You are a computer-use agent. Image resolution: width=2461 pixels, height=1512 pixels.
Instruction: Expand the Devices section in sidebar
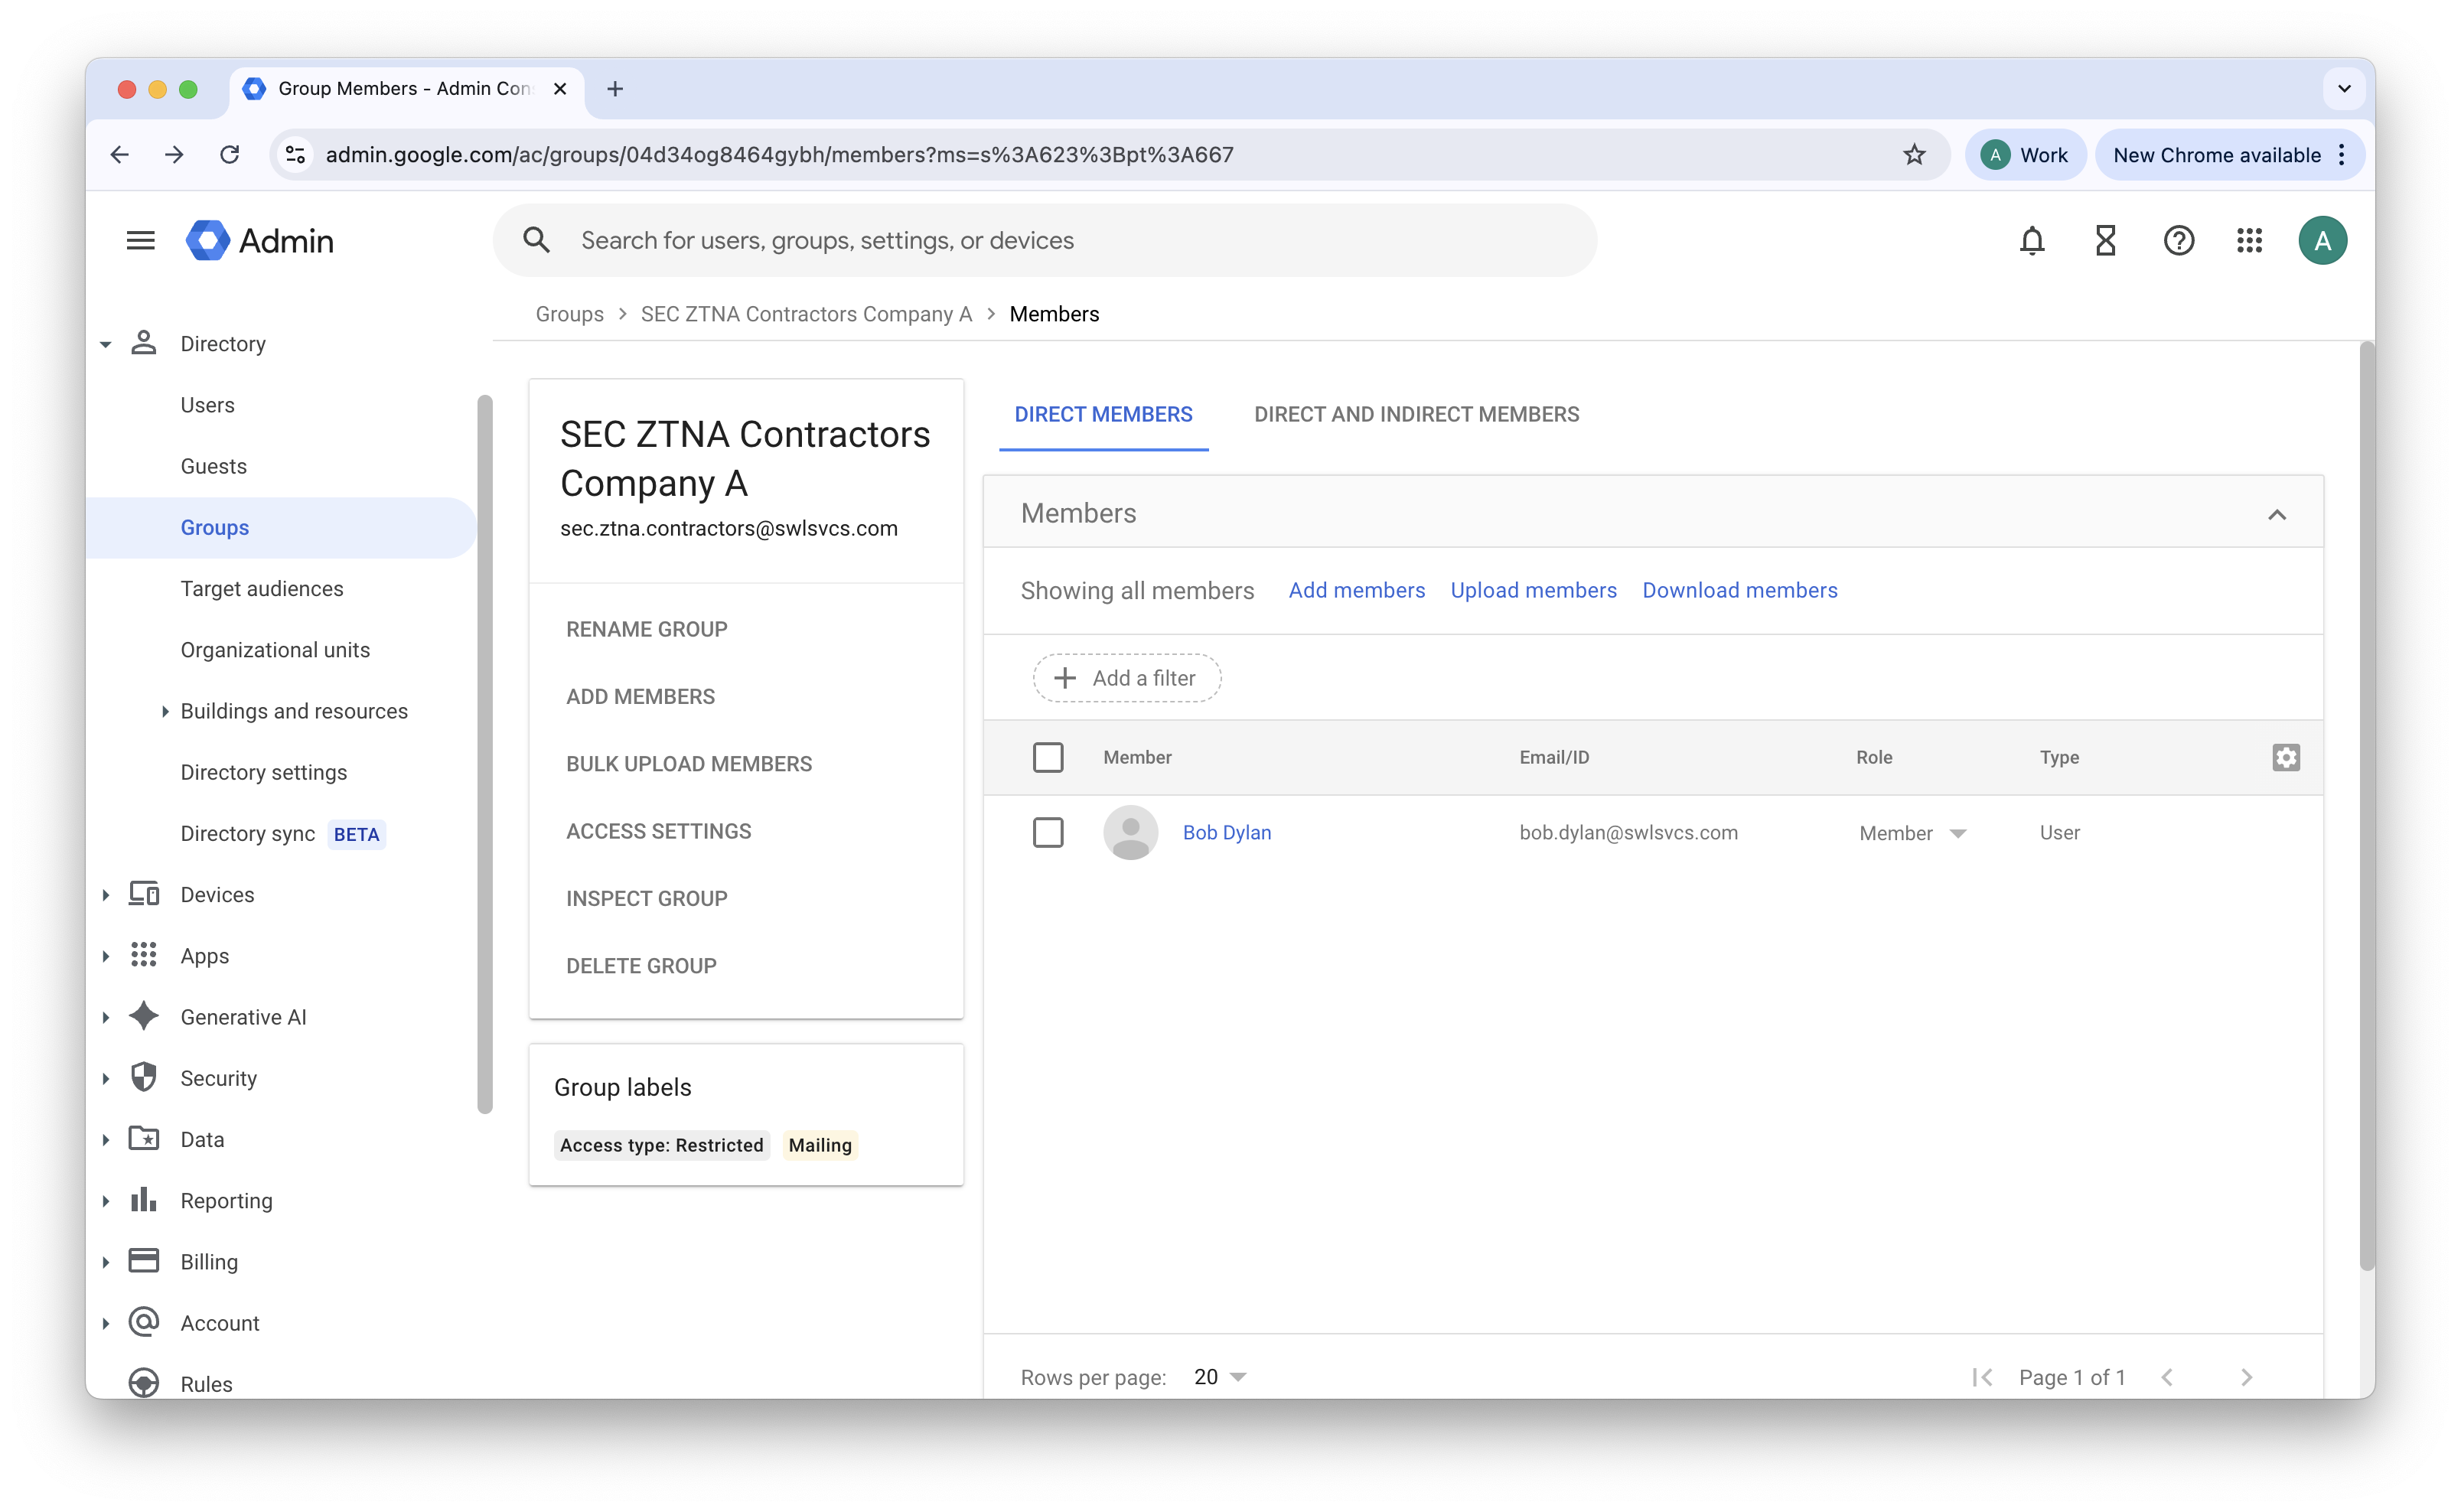(106, 895)
